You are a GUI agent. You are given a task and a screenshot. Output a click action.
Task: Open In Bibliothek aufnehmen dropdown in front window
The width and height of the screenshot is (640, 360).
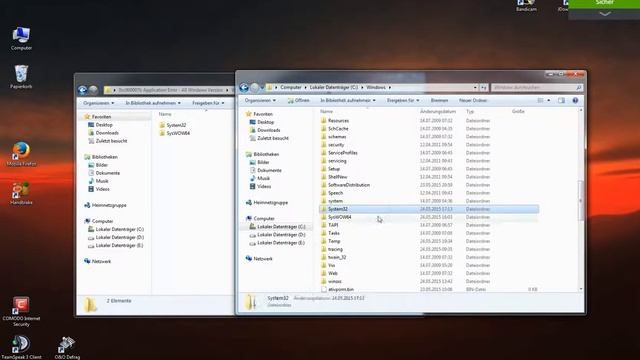point(348,100)
